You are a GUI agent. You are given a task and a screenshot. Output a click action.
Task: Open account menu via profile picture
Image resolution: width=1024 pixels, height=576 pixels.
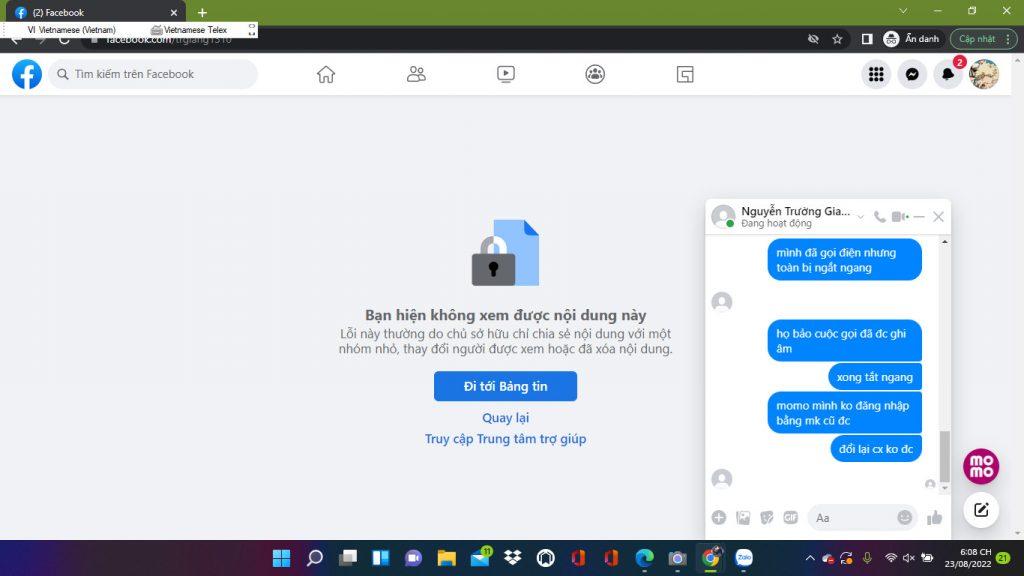point(984,74)
